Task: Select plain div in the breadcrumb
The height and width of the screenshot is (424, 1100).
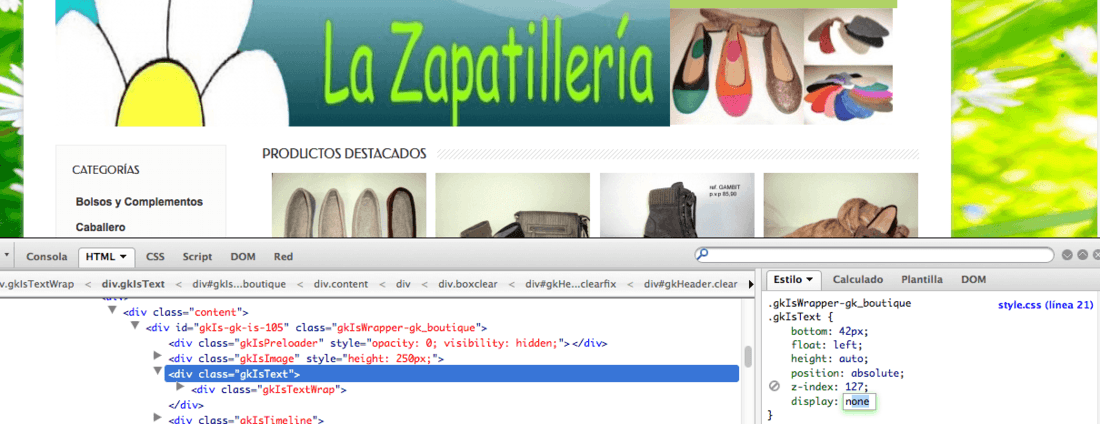Action: [x=403, y=284]
